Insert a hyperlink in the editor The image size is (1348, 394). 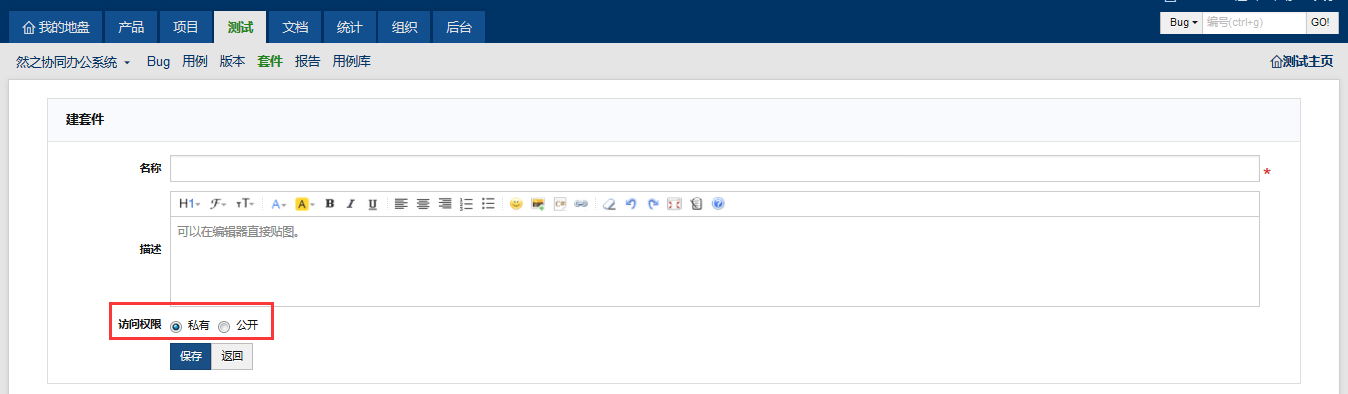tap(581, 204)
